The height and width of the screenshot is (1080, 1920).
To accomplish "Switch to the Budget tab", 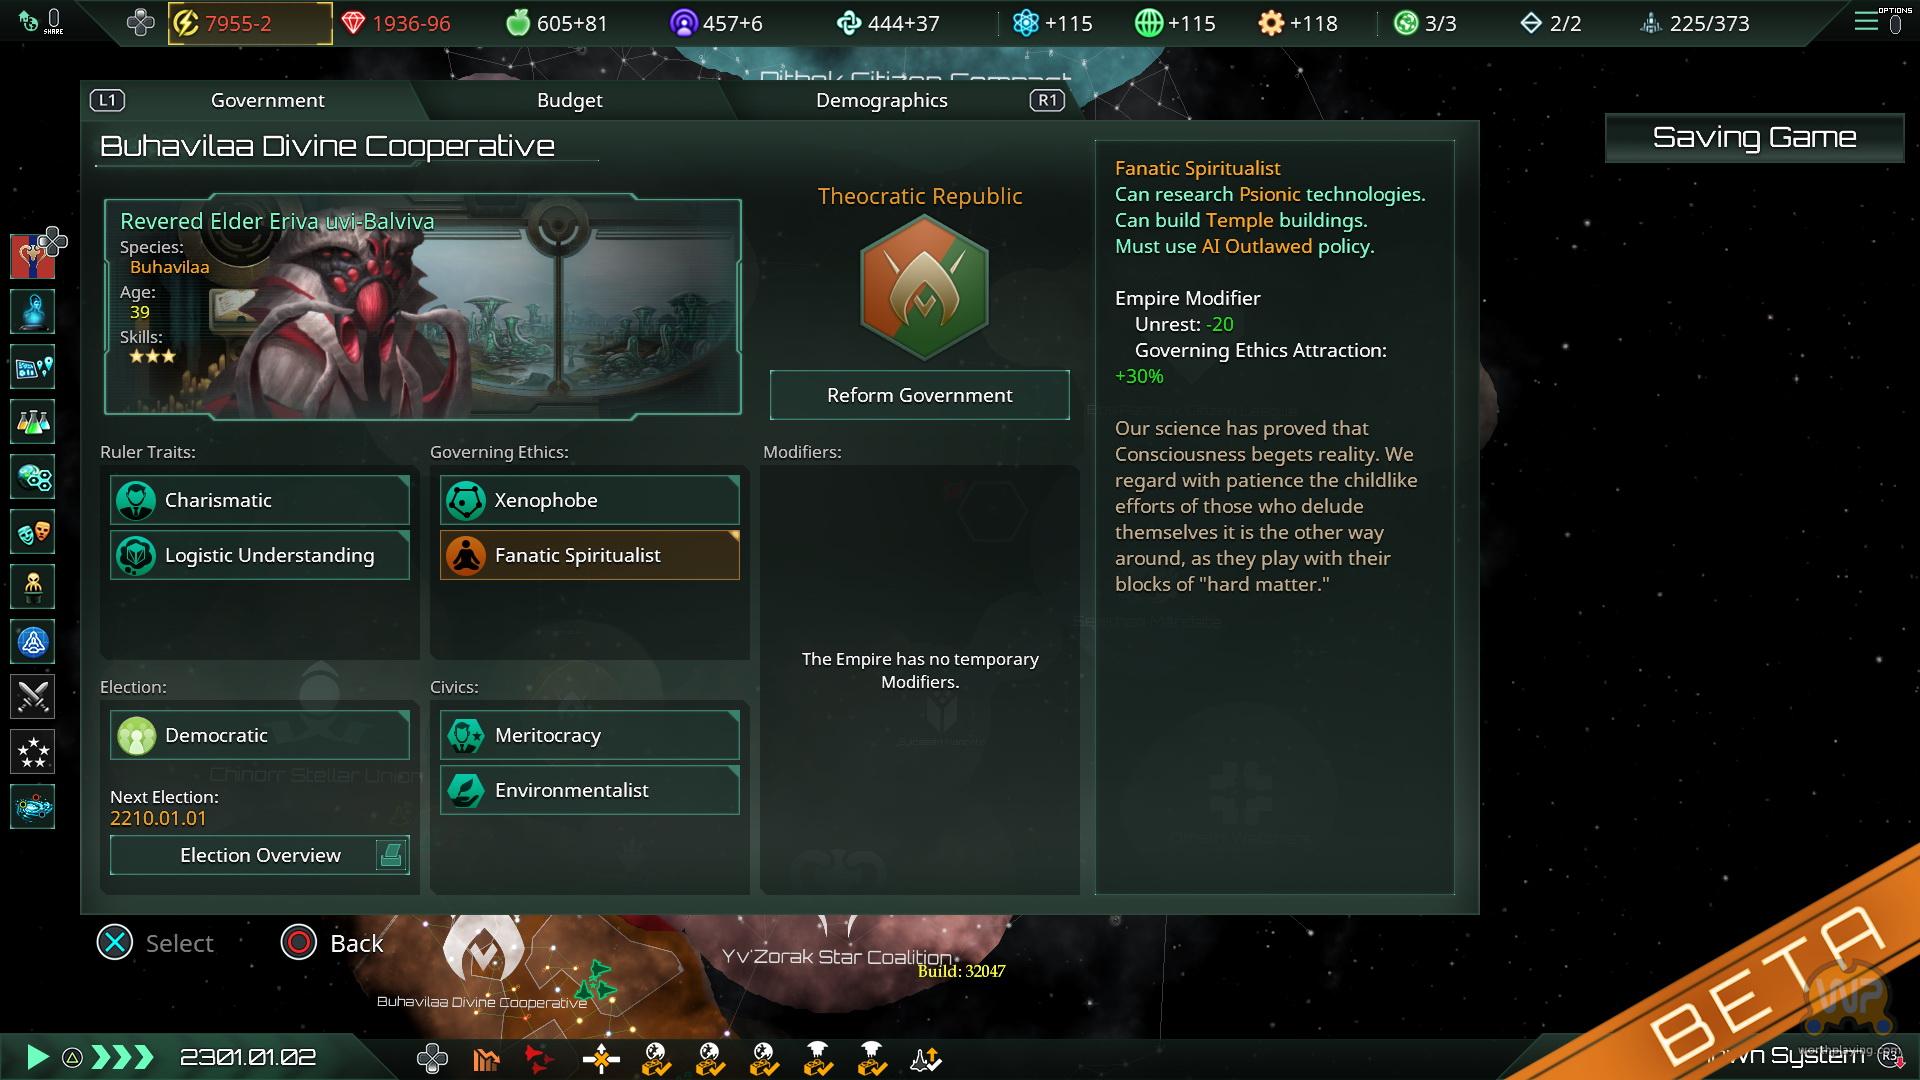I will click(570, 100).
